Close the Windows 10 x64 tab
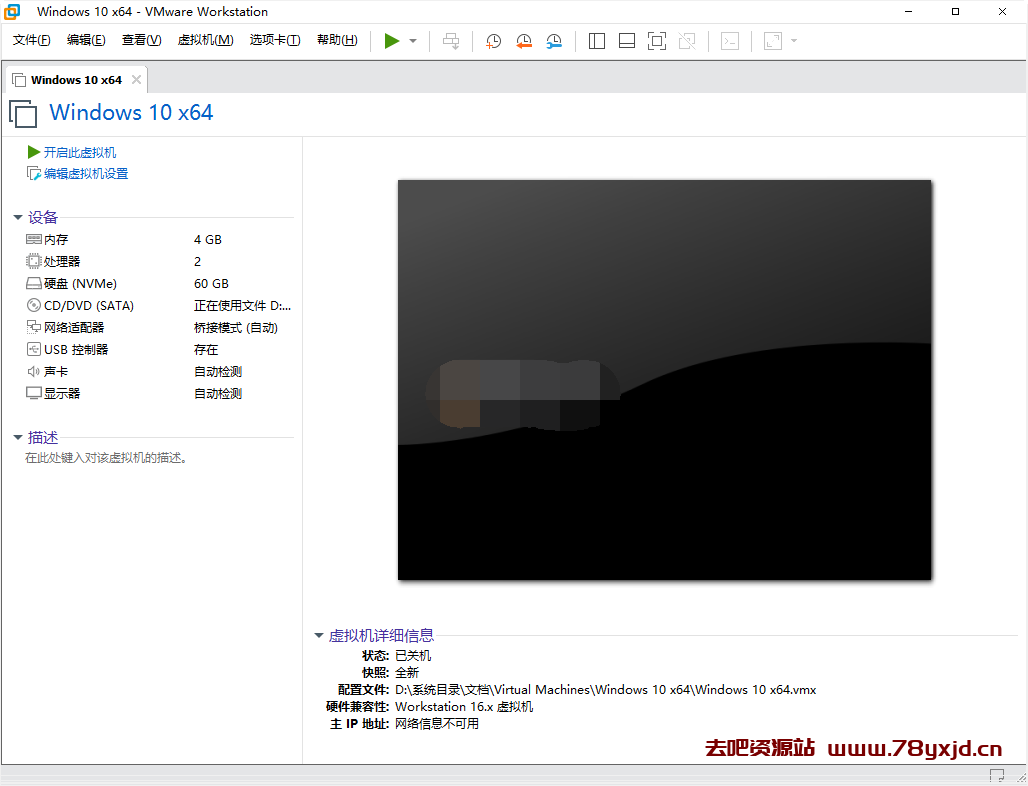The width and height of the screenshot is (1028, 786). (x=136, y=80)
